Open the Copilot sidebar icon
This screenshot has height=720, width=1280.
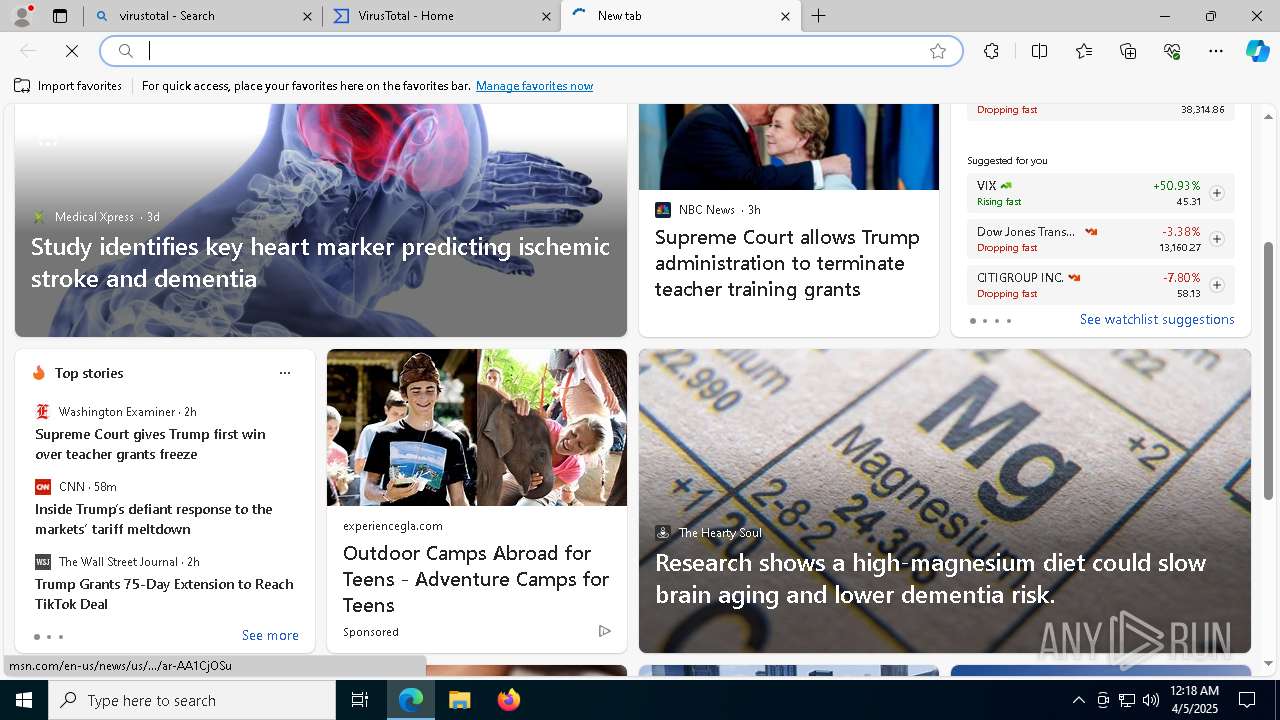click(x=1257, y=51)
